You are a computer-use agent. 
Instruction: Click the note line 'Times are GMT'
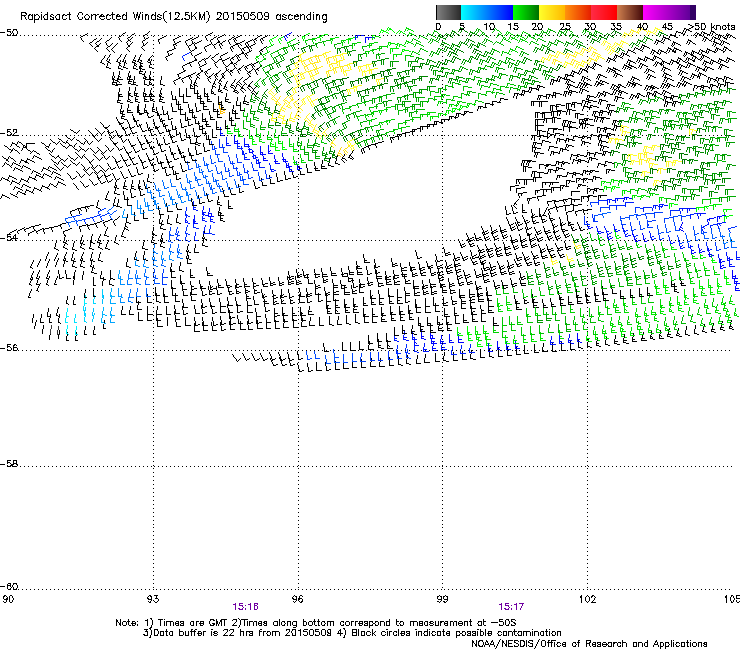pos(316,623)
